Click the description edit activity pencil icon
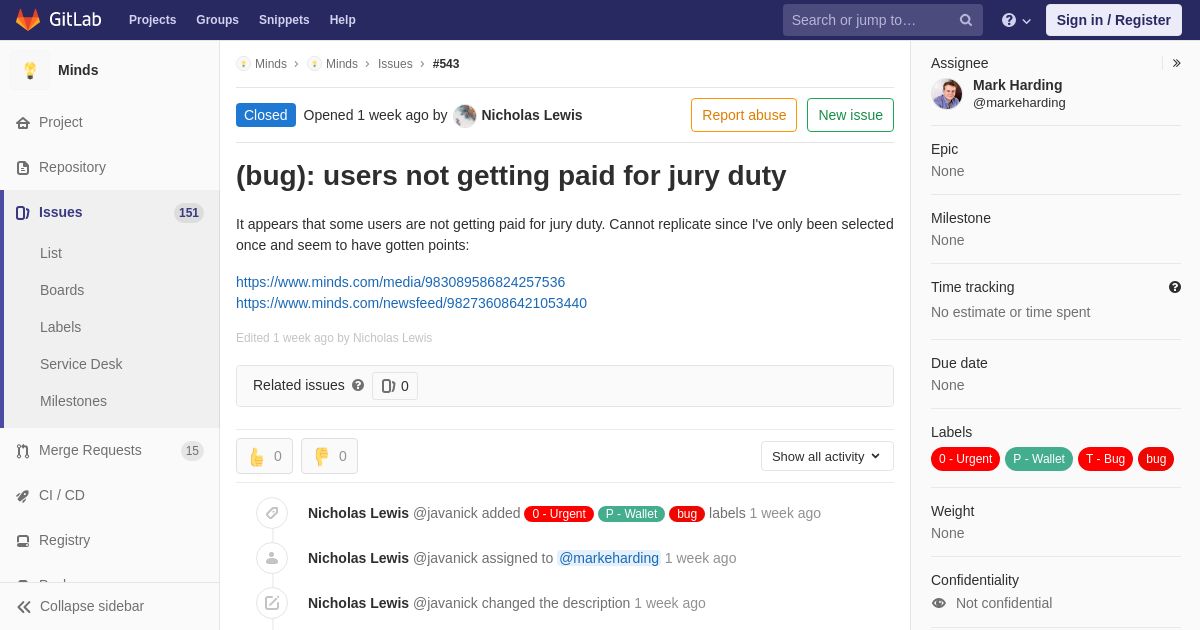The height and width of the screenshot is (630, 1200). pyautogui.click(x=272, y=603)
